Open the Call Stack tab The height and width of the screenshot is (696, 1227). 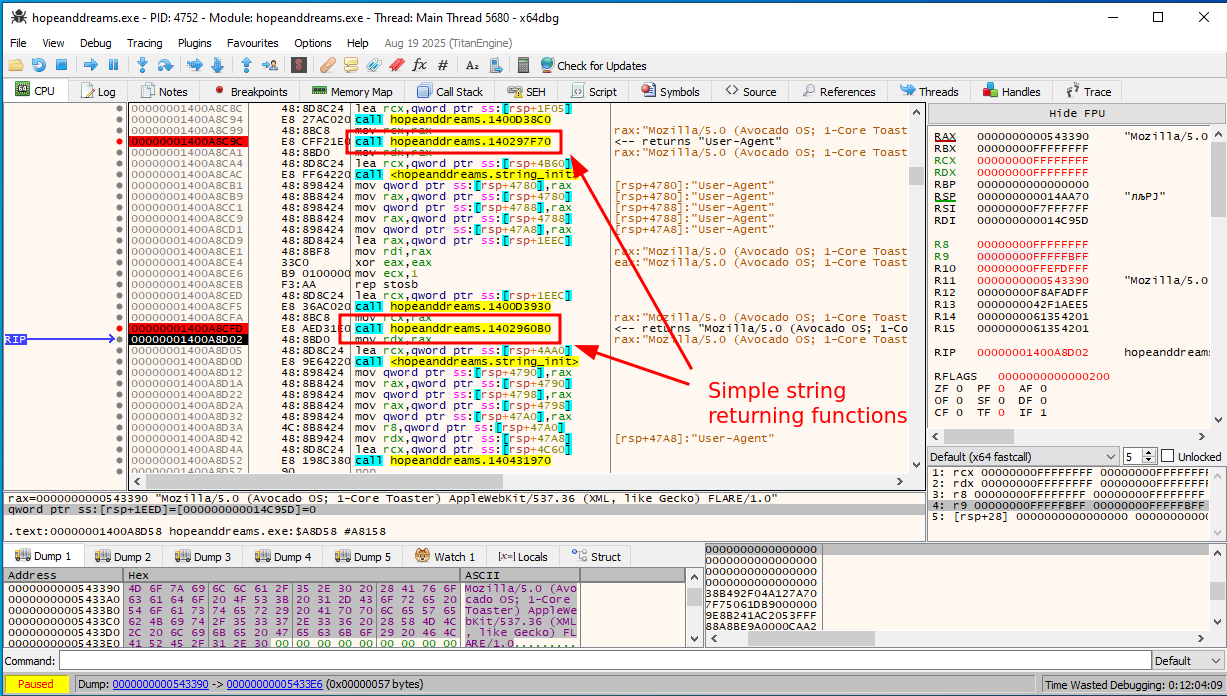(450, 91)
